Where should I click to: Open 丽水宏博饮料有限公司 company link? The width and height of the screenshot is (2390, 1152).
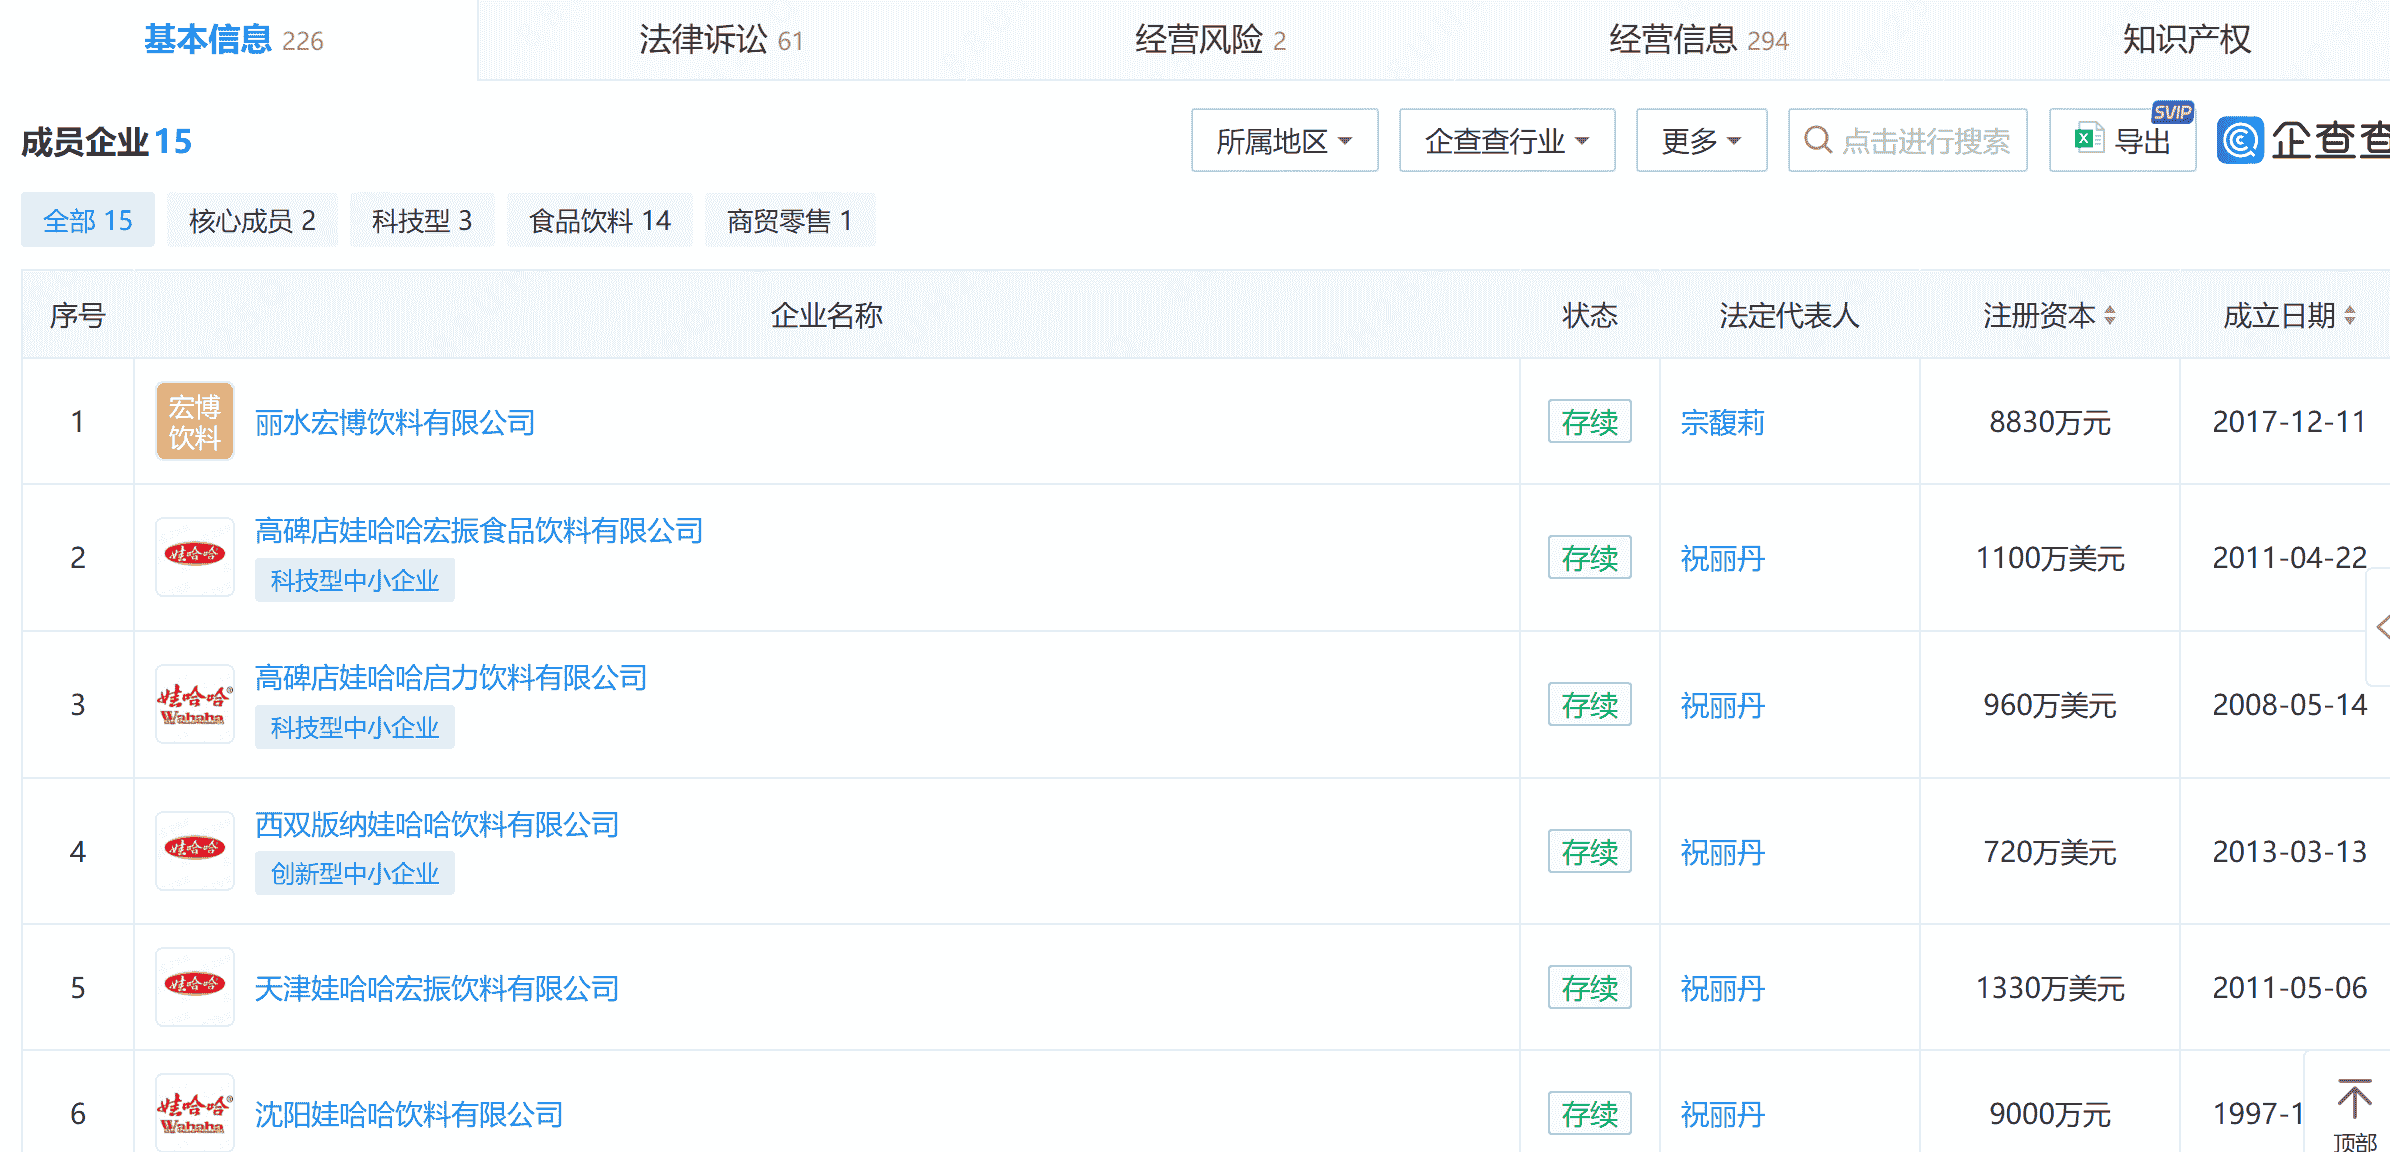pyautogui.click(x=395, y=423)
